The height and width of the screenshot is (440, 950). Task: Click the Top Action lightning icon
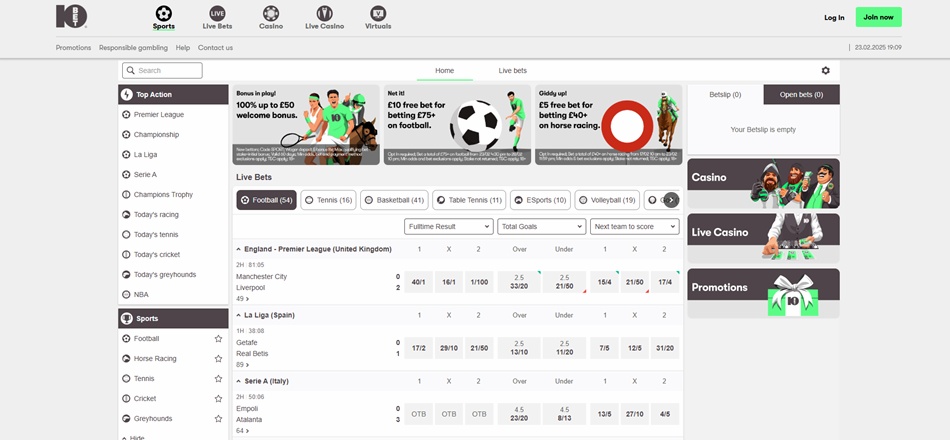127,95
